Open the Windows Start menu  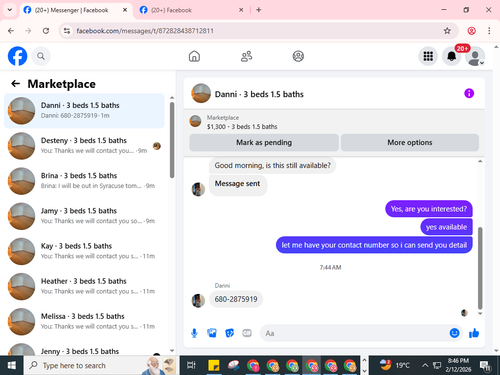coord(12,365)
